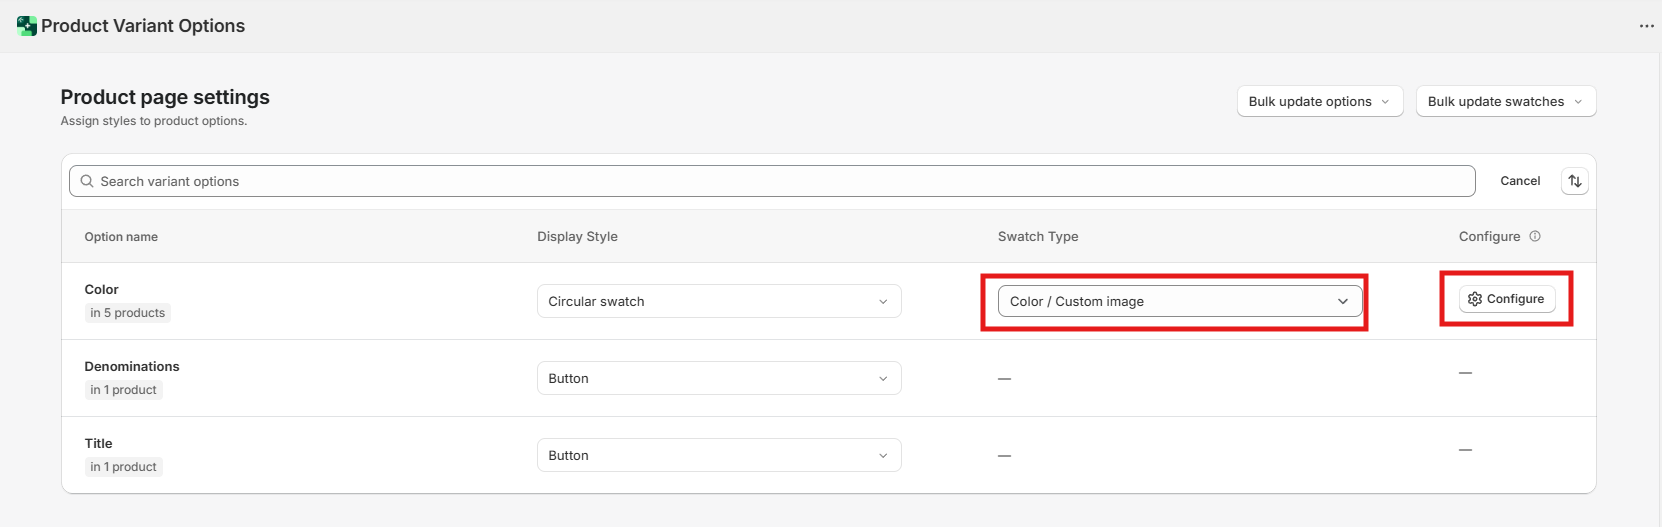
Task: Expand the Bulk update options dropdown
Action: point(1319,102)
